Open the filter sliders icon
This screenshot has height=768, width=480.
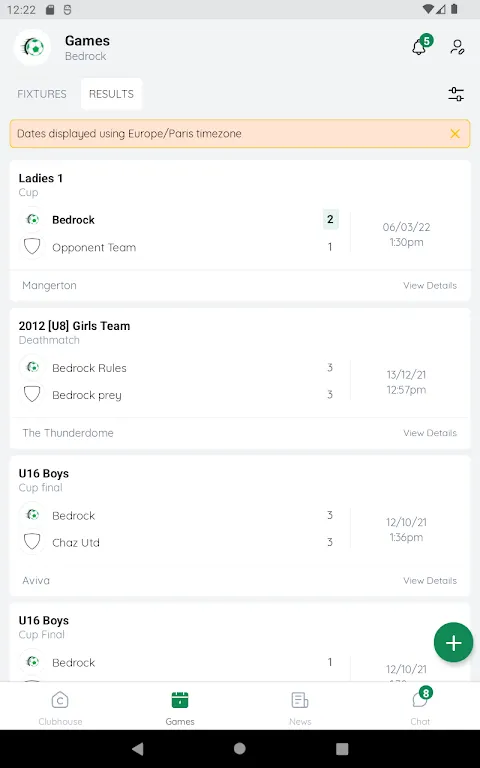pos(456,94)
